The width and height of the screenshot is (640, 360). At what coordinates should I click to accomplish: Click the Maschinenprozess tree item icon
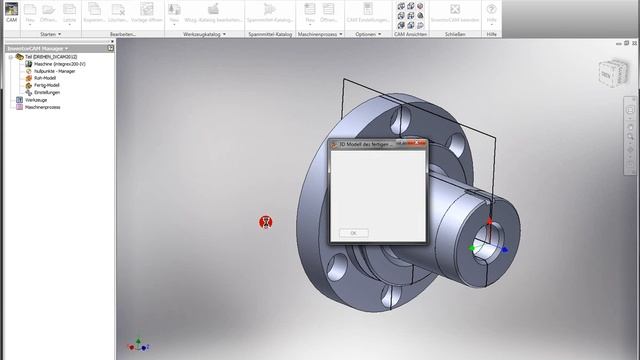[x=19, y=107]
